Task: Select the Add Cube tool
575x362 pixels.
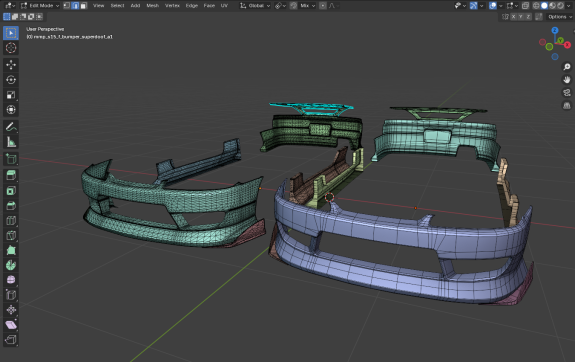Action: tap(11, 159)
